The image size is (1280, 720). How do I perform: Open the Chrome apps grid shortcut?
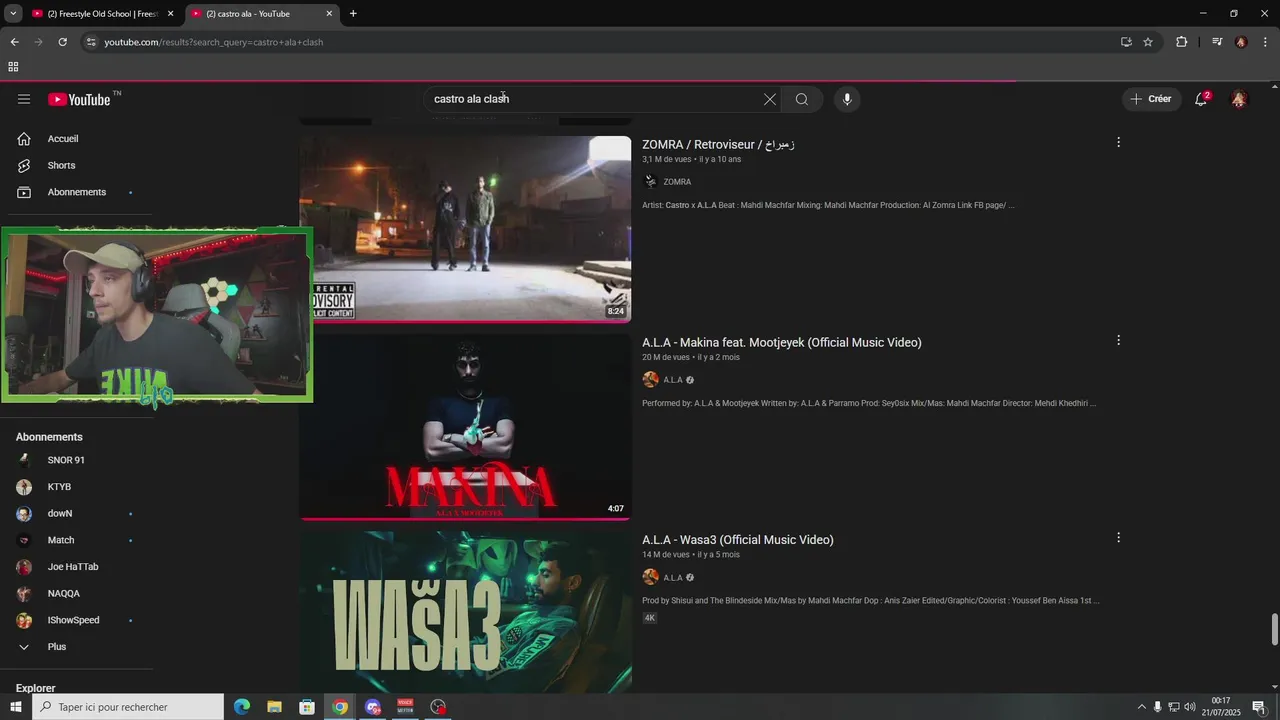pos(13,67)
